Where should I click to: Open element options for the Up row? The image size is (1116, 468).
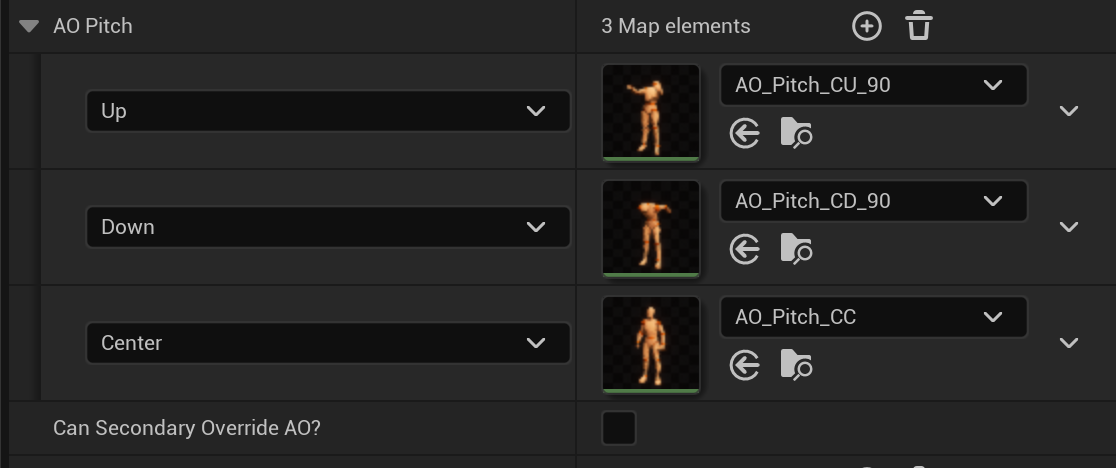coord(1068,111)
